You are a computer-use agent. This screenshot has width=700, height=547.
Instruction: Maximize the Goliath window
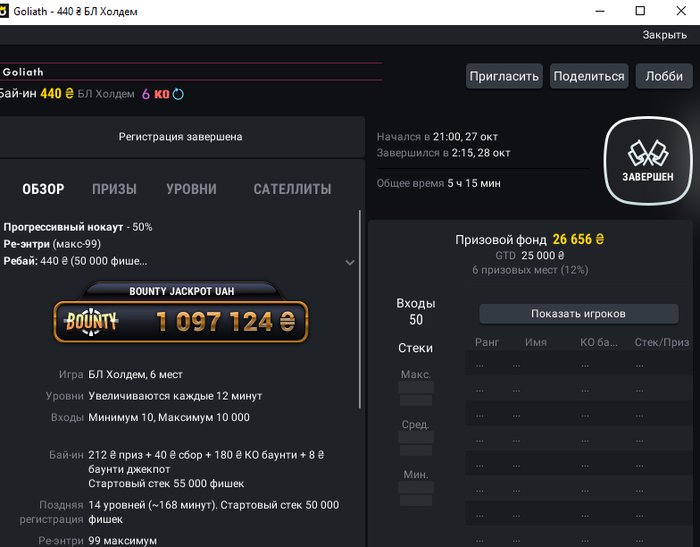[640, 11]
